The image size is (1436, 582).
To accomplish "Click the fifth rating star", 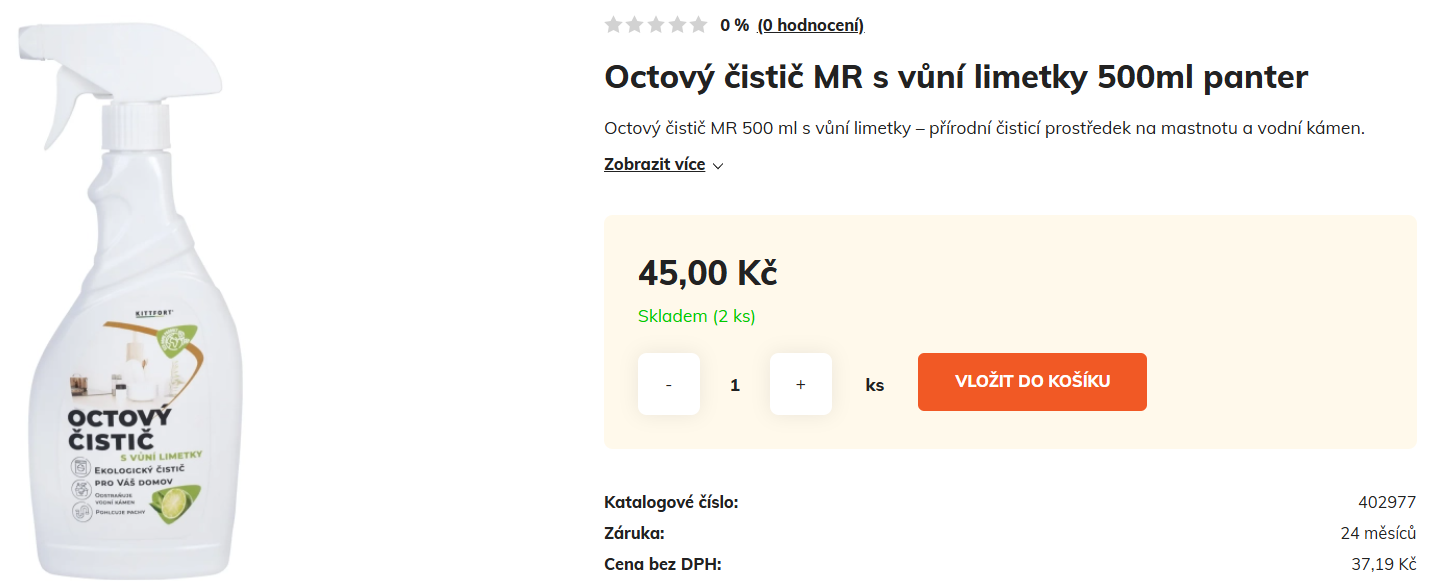I will point(698,25).
